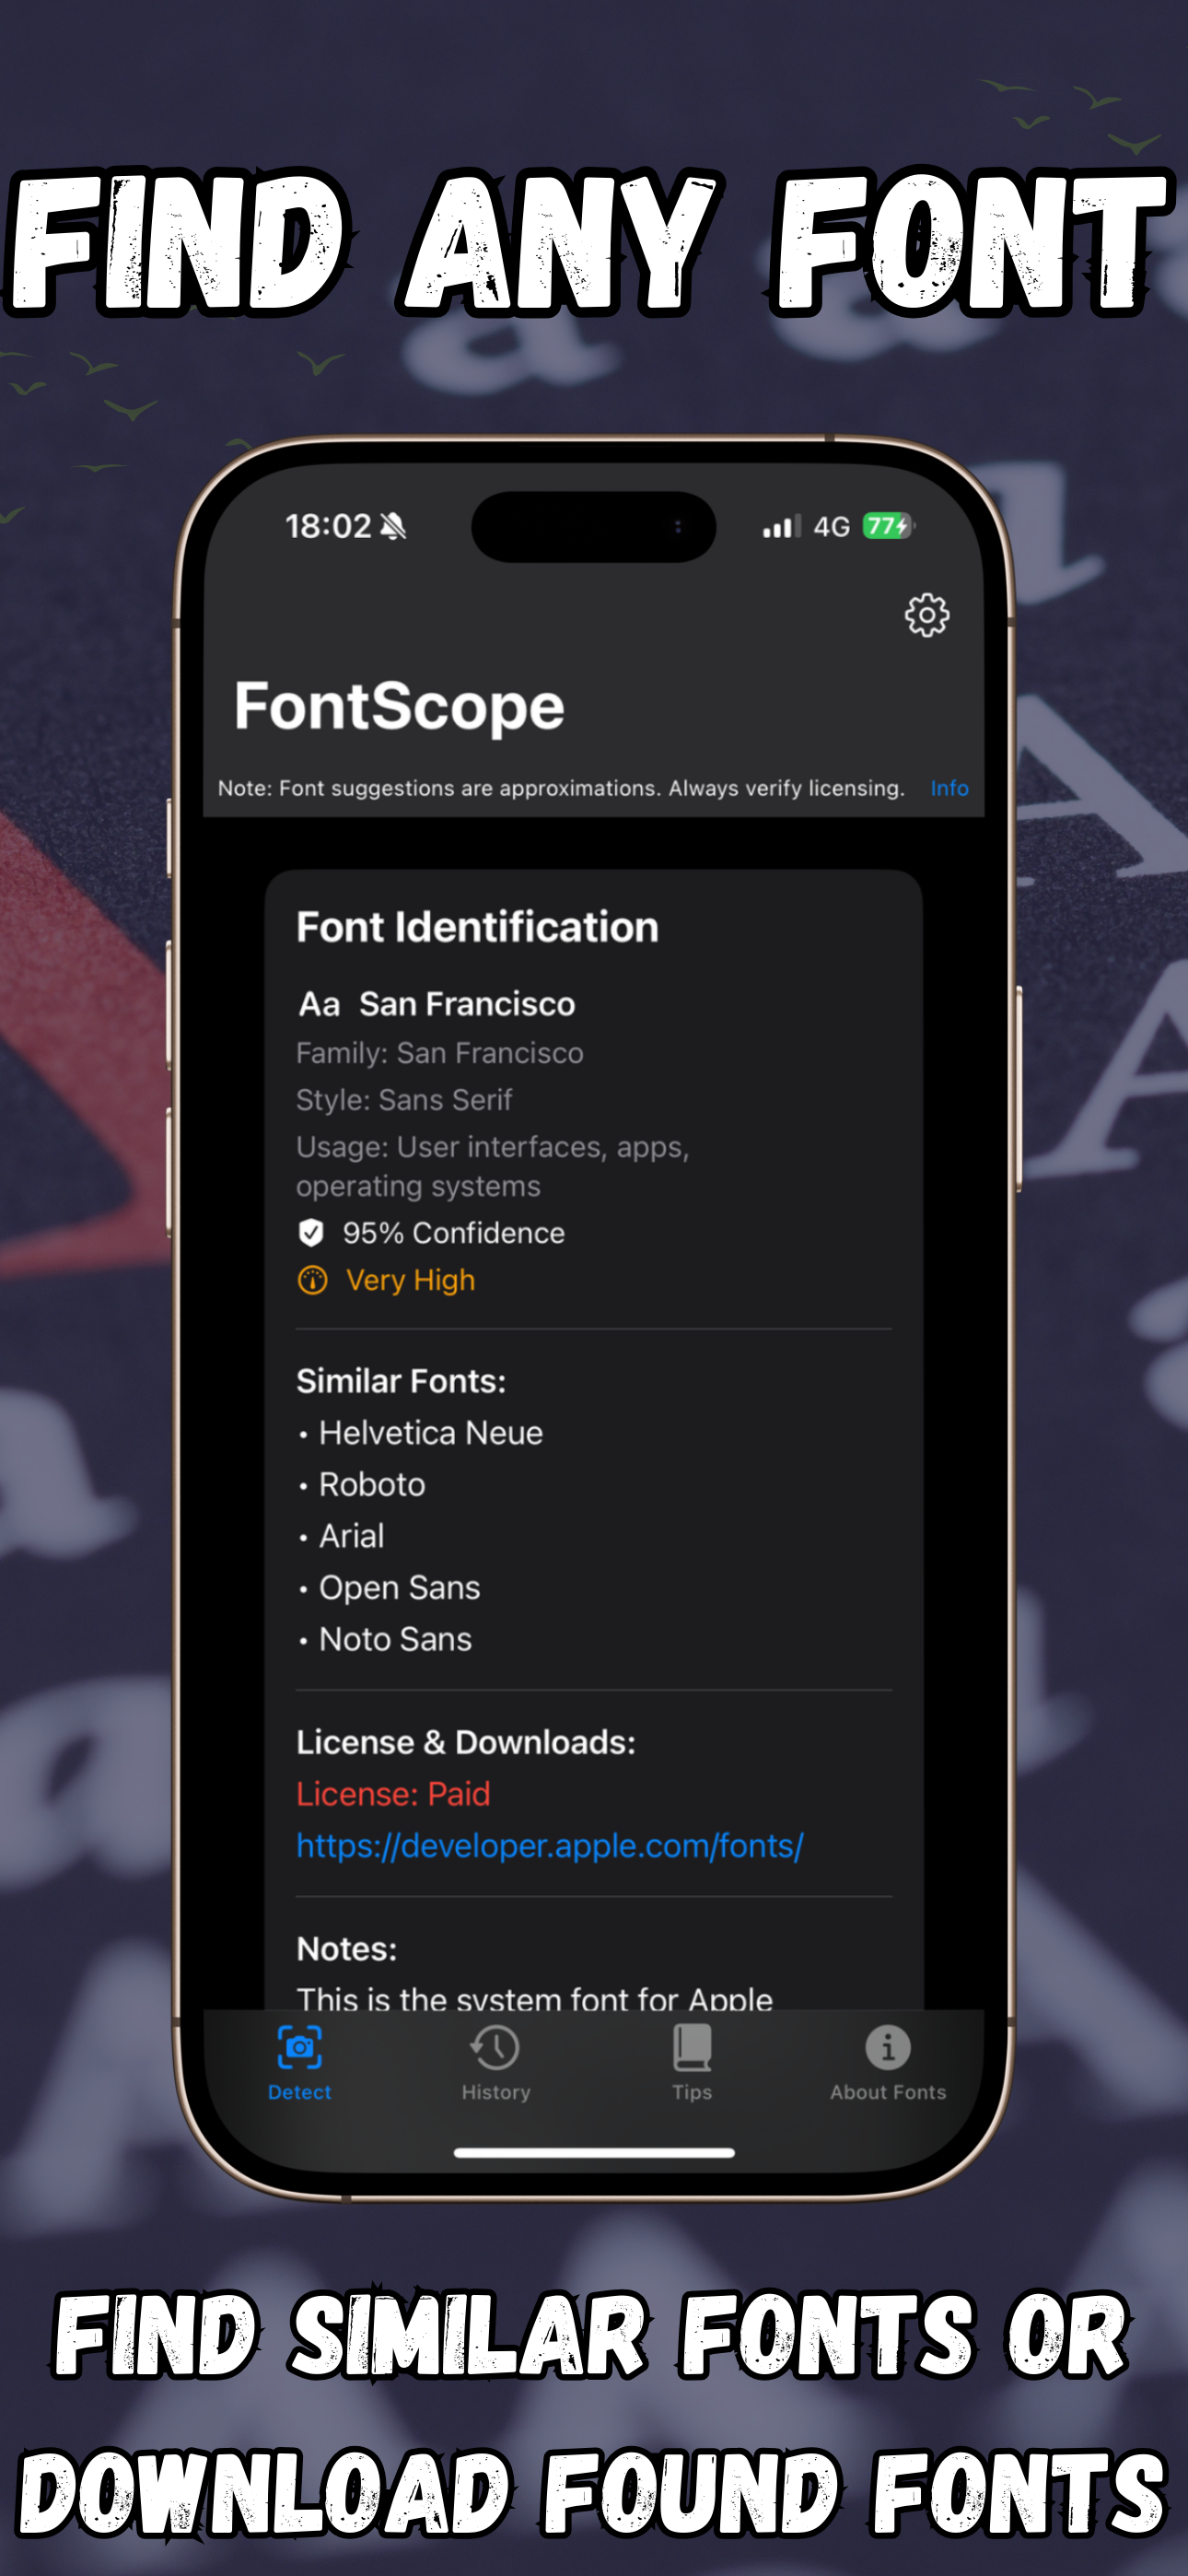Open the developer.apple.com/fonts link
Viewport: 1188px width, 2576px height.
550,1845
